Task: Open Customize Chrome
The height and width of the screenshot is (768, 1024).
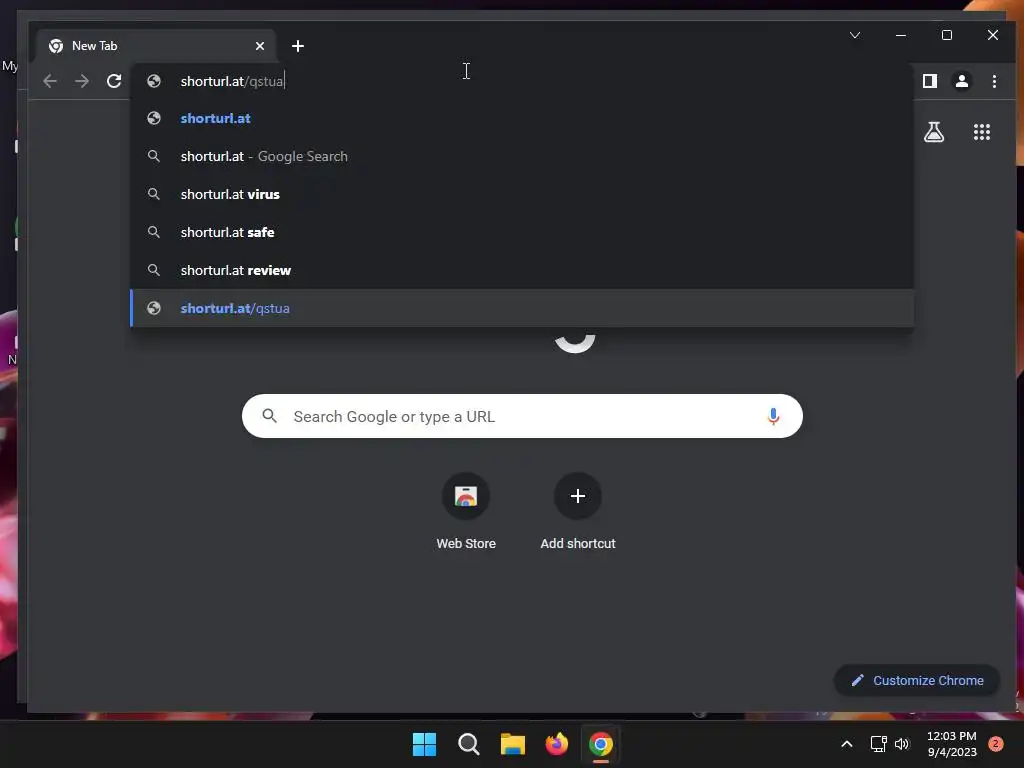Action: (x=917, y=680)
